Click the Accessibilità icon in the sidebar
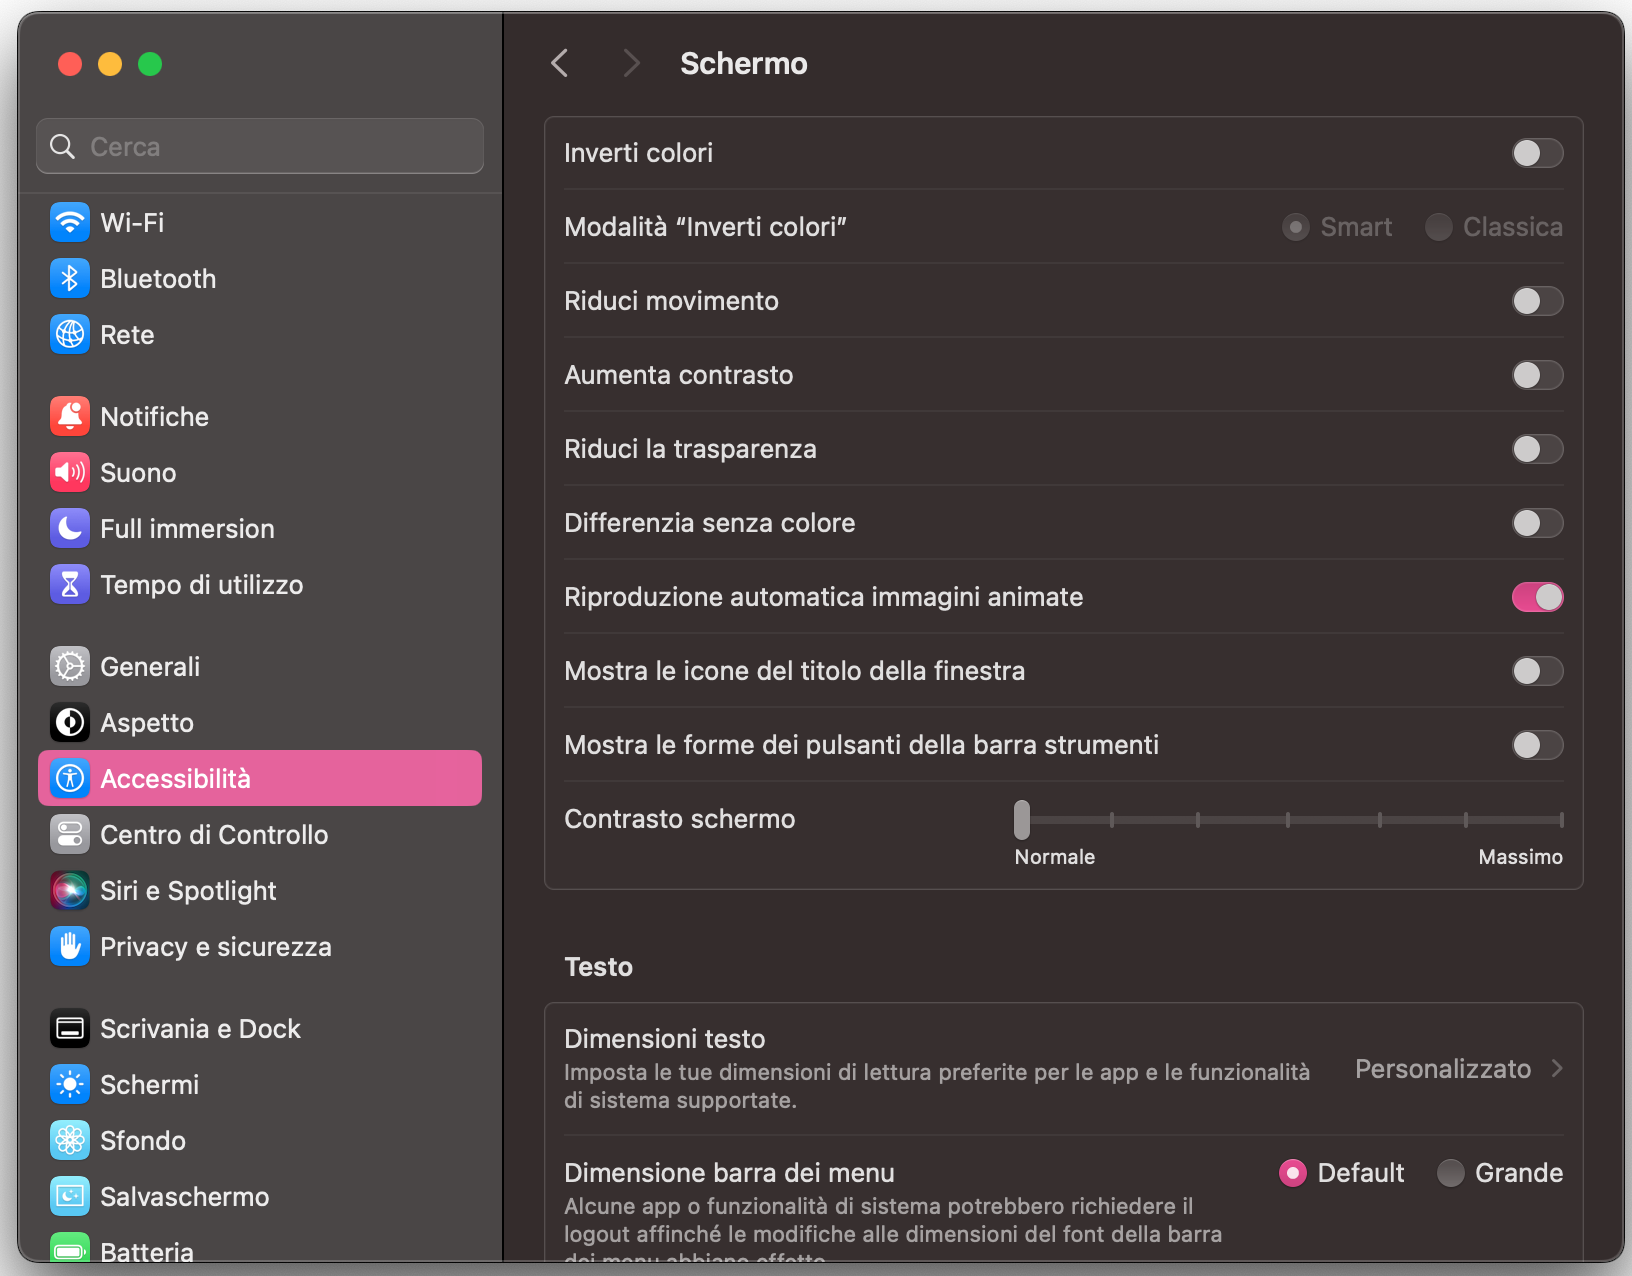The height and width of the screenshot is (1276, 1632). 69,778
